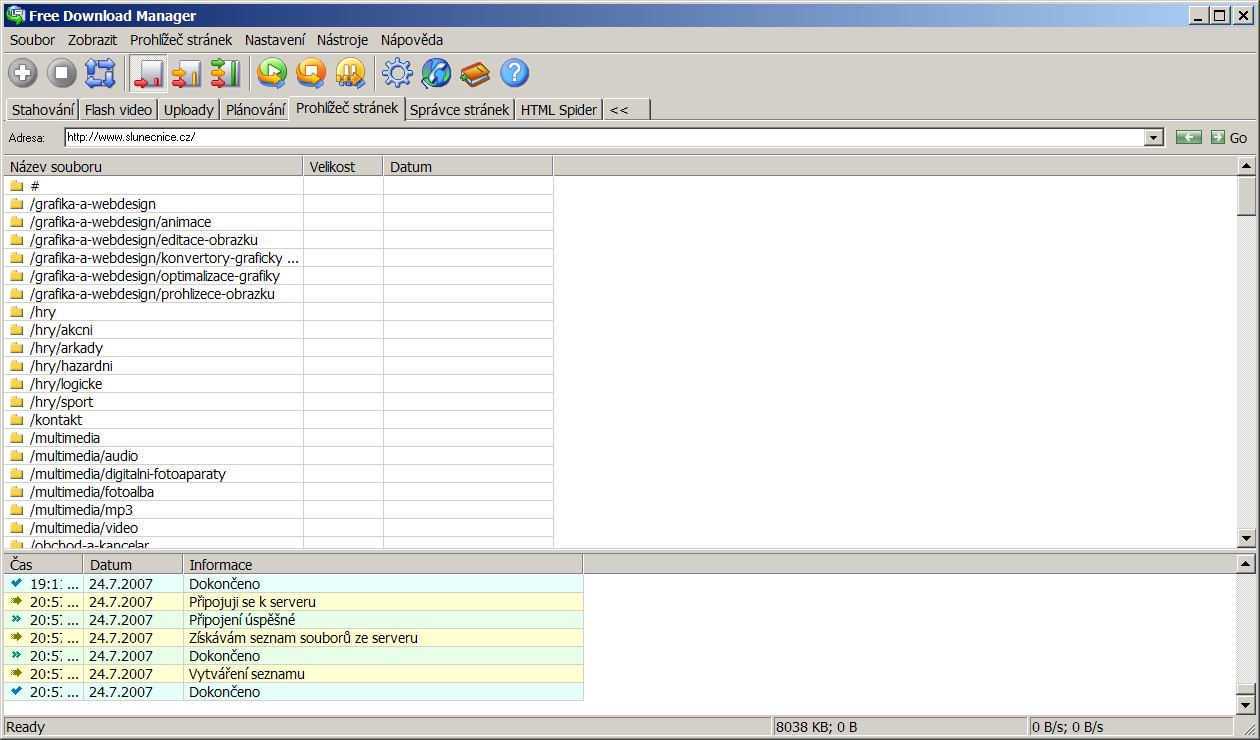This screenshot has height=740, width=1260.
Task: Sort by Název souboru column header
Action: point(154,167)
